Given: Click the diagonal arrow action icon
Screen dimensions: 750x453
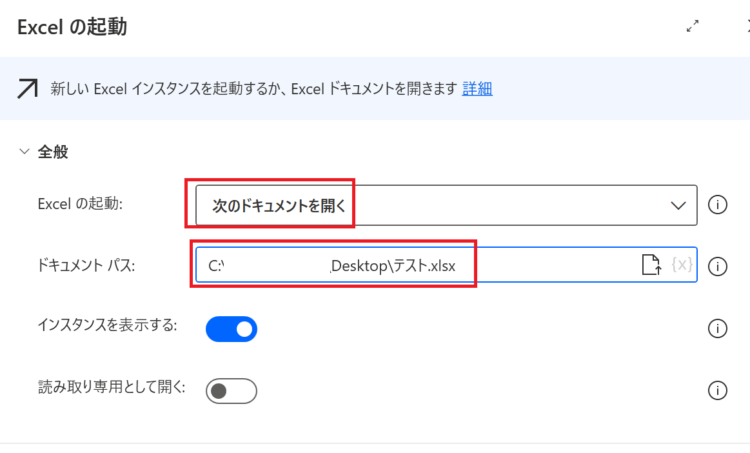Looking at the screenshot, I should click(x=27, y=89).
